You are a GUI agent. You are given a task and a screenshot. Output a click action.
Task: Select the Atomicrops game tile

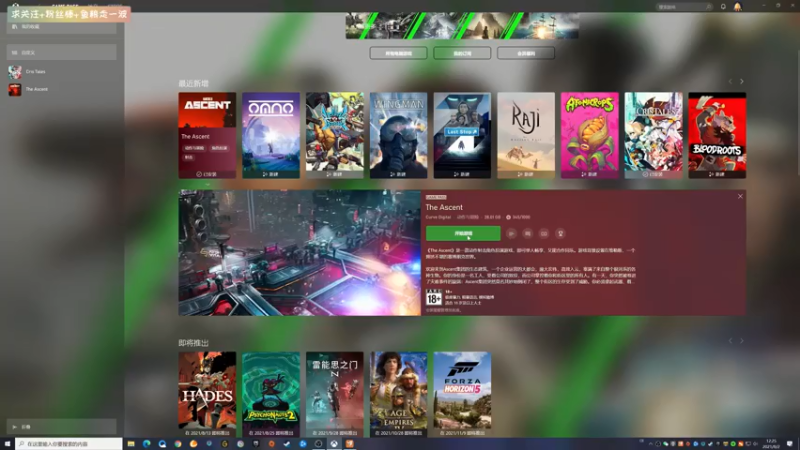pyautogui.click(x=590, y=135)
